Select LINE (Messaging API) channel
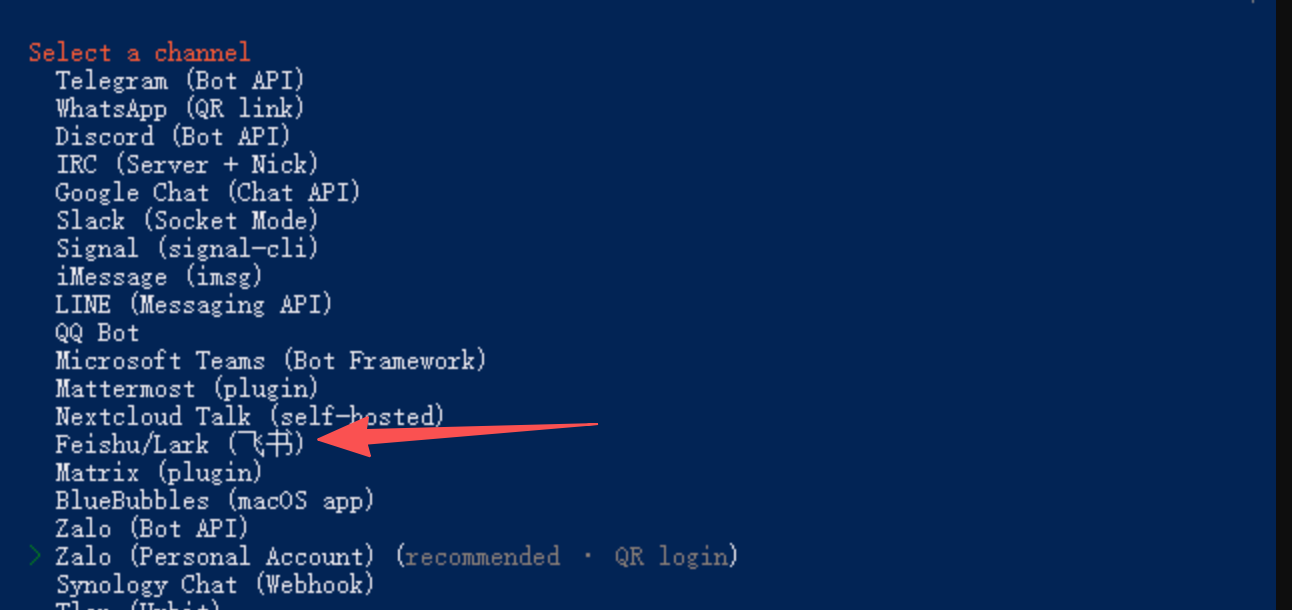This screenshot has width=1292, height=610. coord(194,304)
